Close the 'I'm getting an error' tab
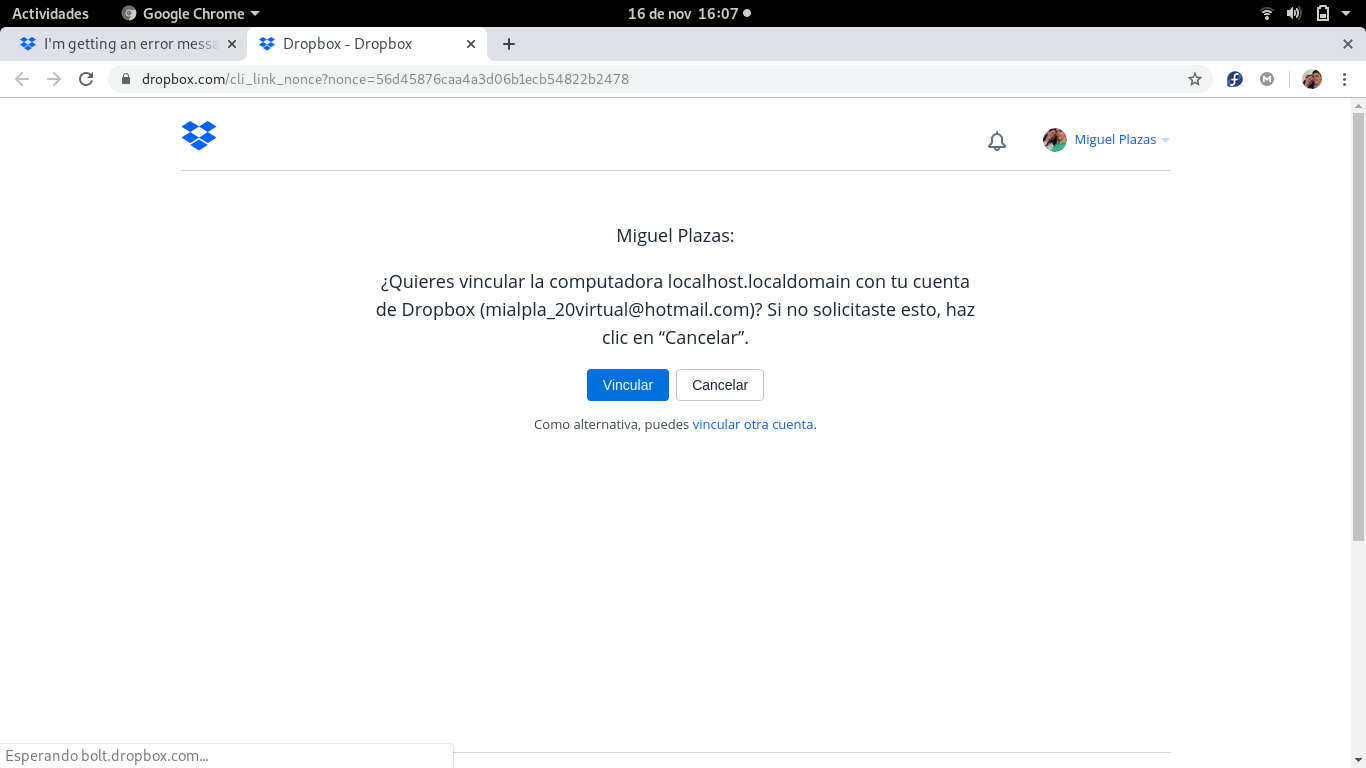The width and height of the screenshot is (1366, 768). click(x=232, y=44)
